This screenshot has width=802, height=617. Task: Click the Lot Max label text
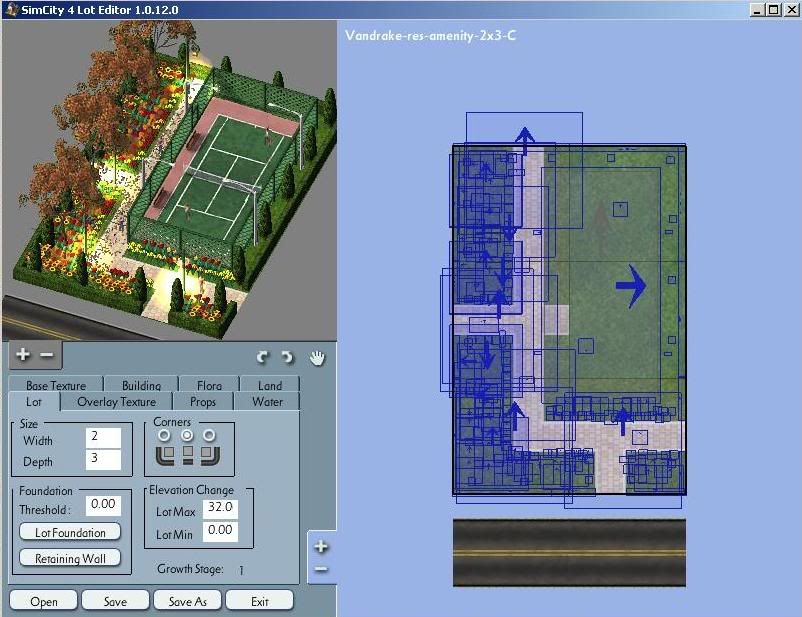click(x=175, y=512)
